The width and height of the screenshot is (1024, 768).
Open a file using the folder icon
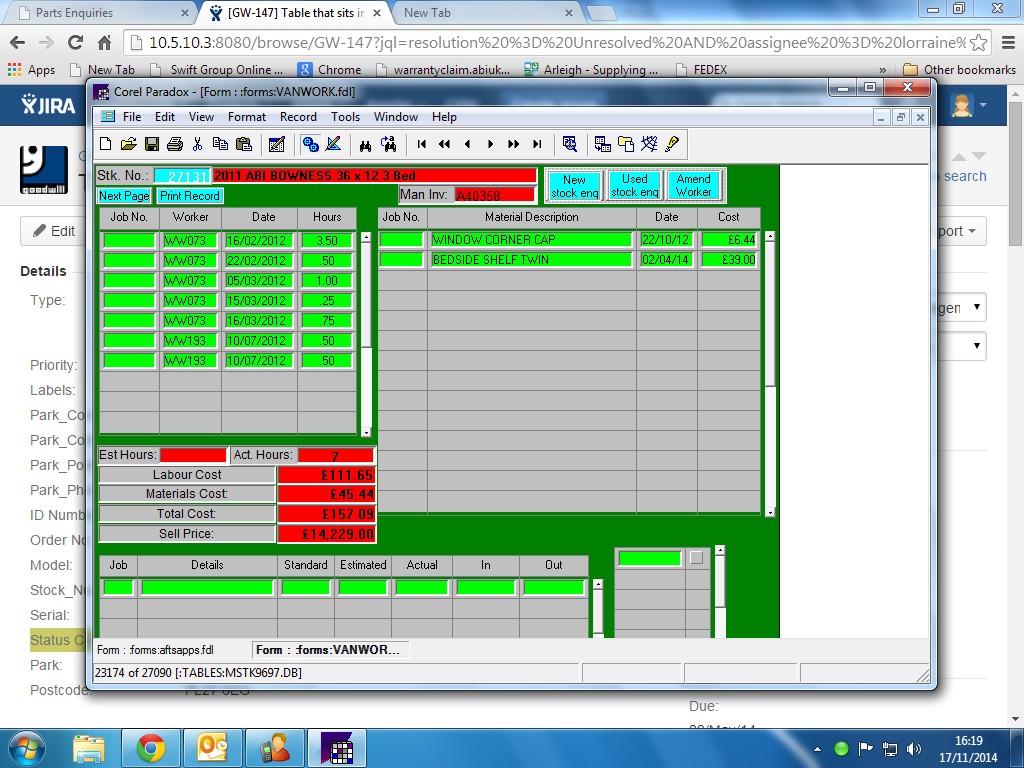[x=129, y=144]
